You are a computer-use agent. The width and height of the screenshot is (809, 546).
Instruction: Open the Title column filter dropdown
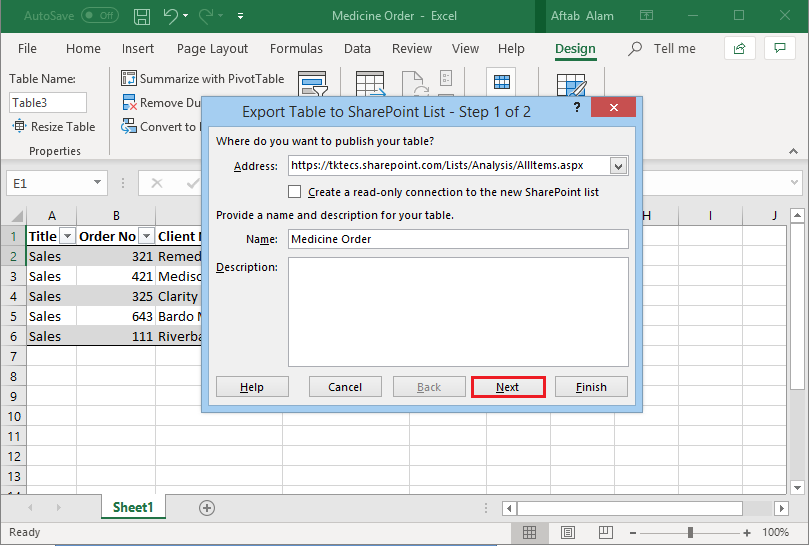tap(68, 237)
